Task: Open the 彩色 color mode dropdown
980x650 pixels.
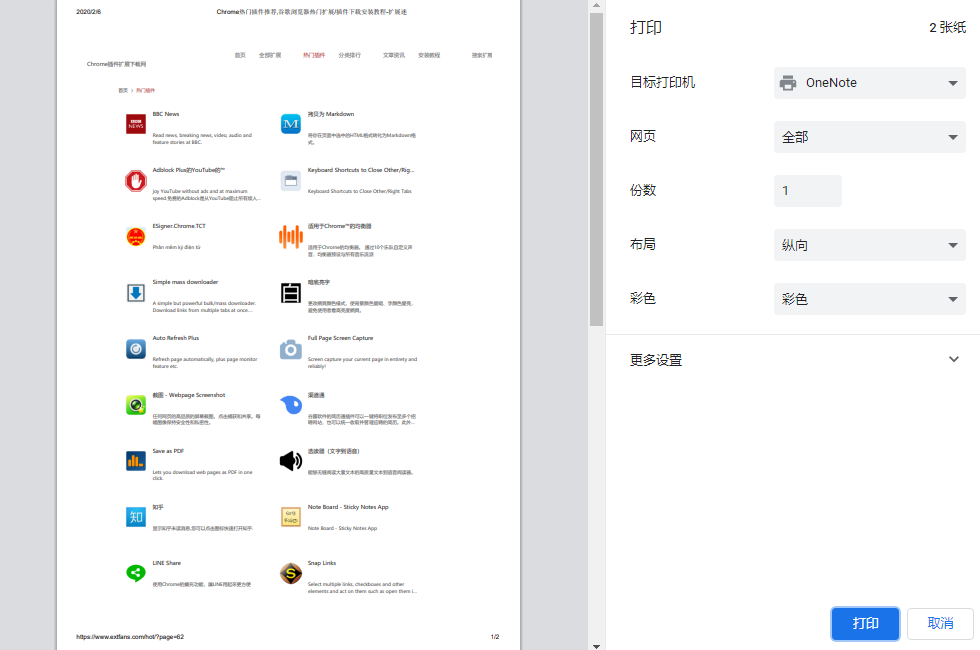Action: point(869,299)
